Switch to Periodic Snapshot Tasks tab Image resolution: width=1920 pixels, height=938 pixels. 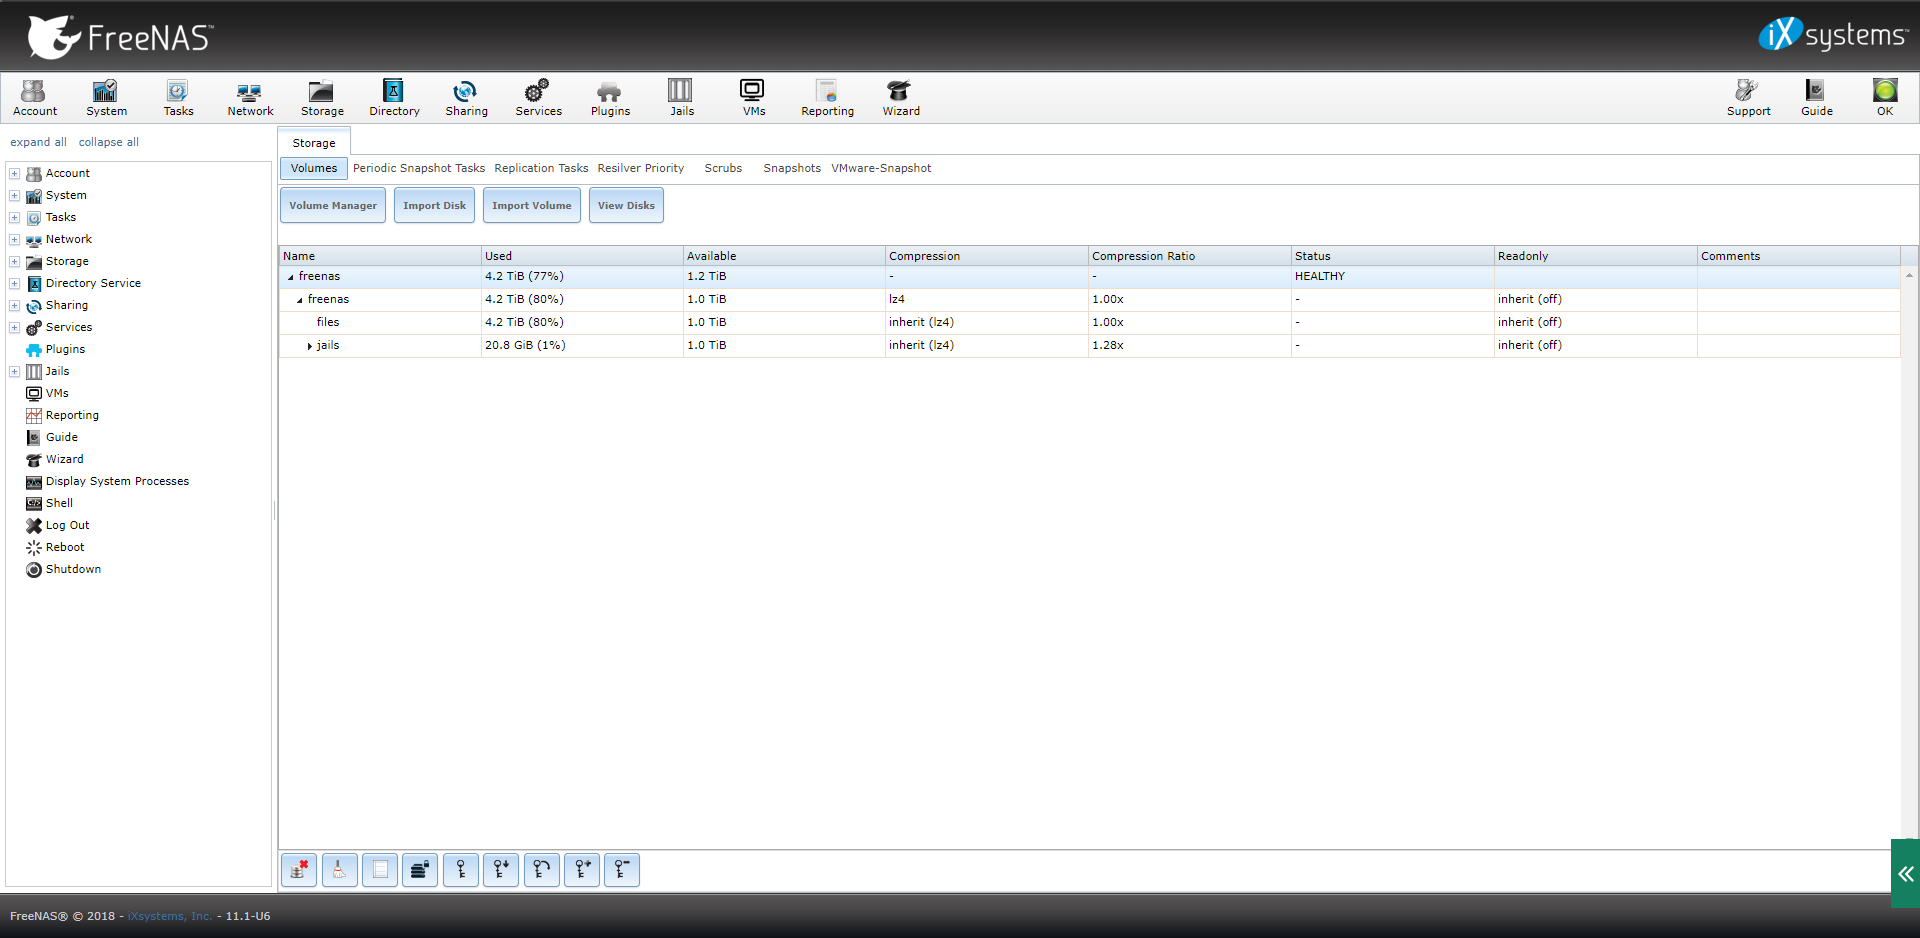pos(419,168)
